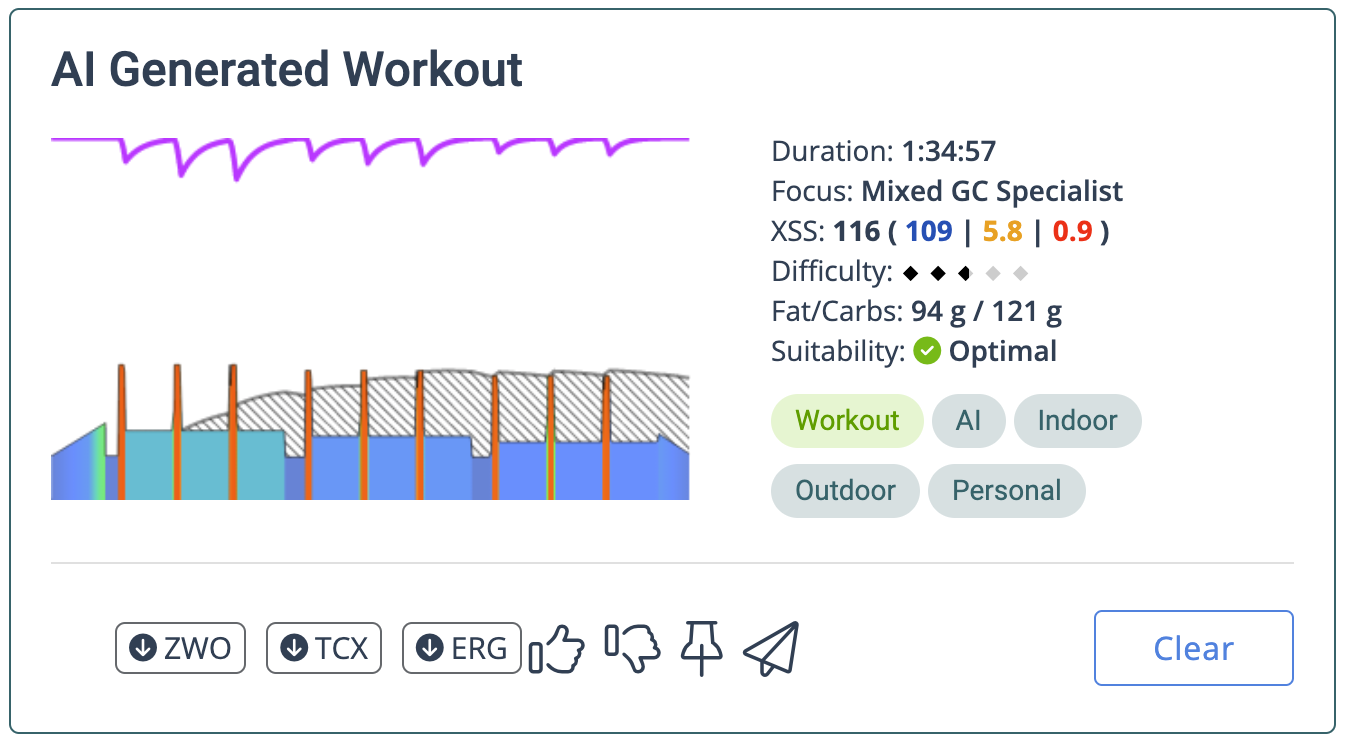Toggle the Indoor tag
Image resolution: width=1350 pixels, height=744 pixels.
[1077, 420]
